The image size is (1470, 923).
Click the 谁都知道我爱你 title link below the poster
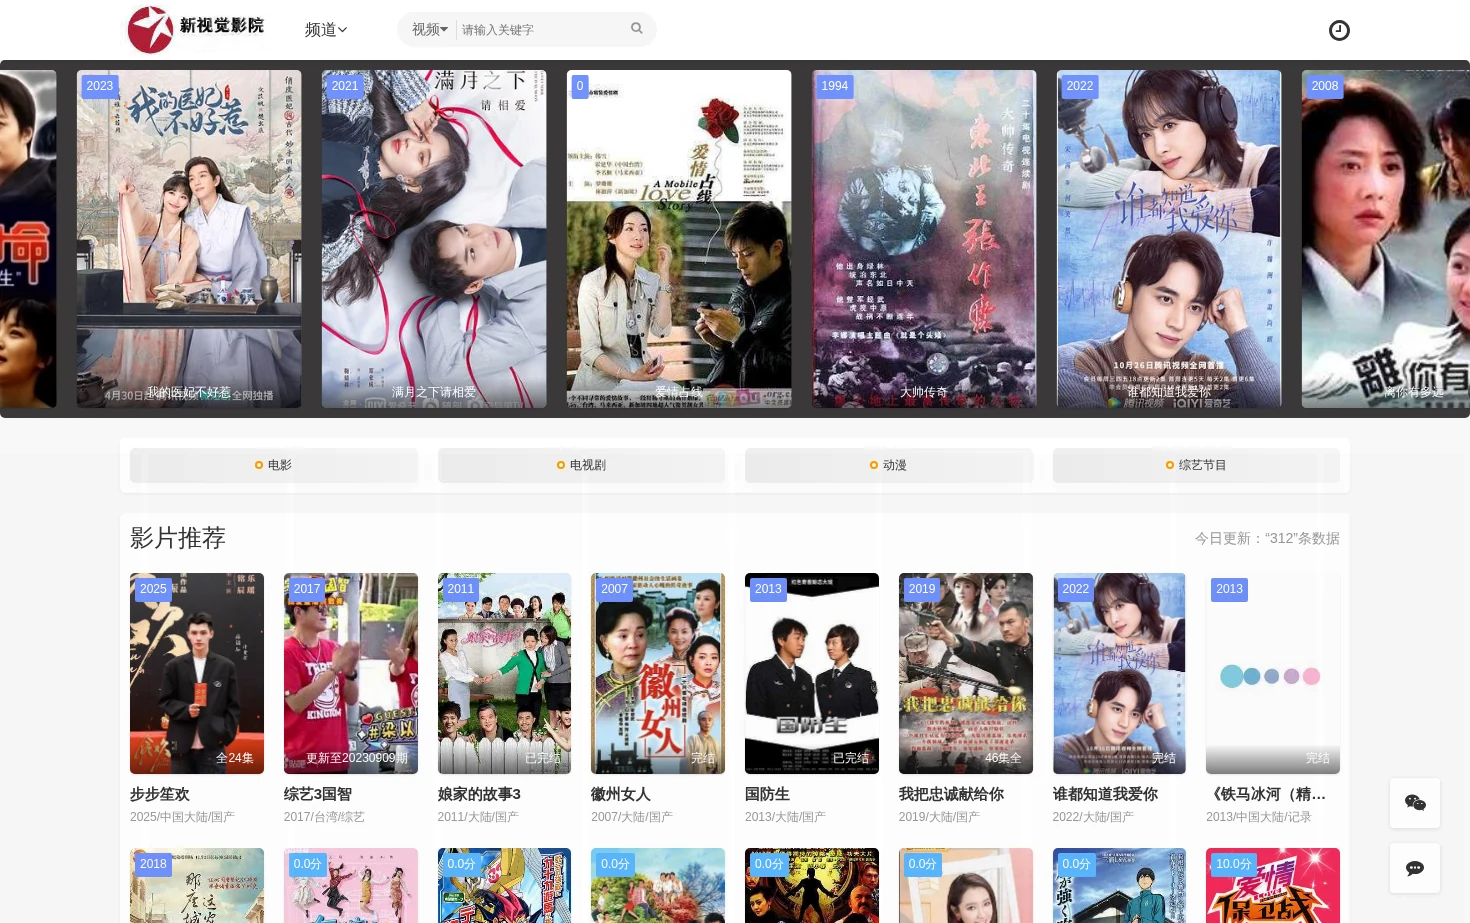1105,794
